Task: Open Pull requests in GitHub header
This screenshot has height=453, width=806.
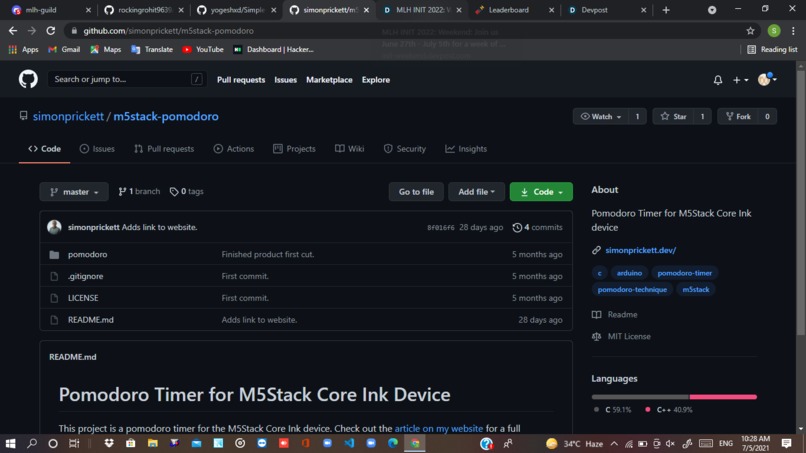Action: [241, 80]
